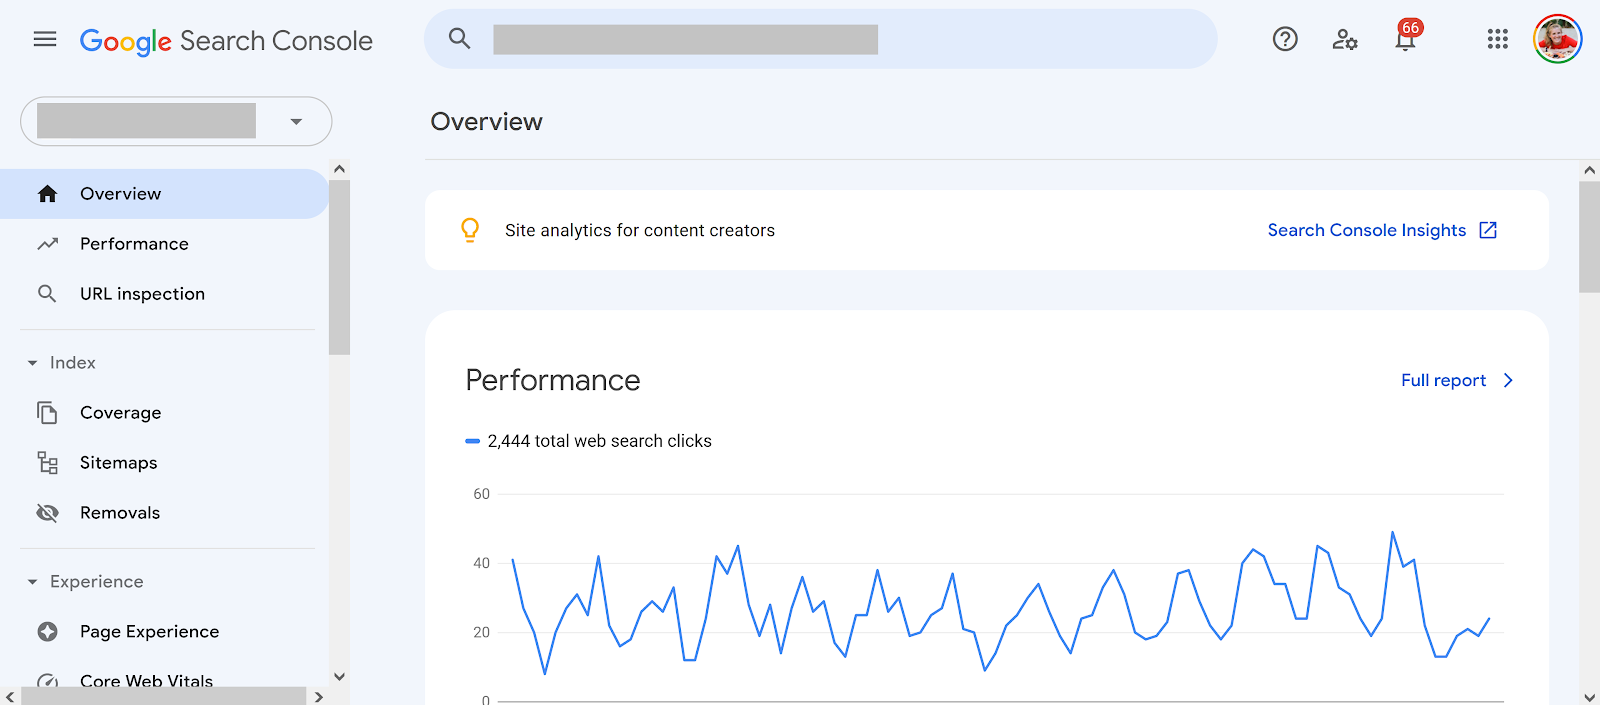The height and width of the screenshot is (705, 1600).
Task: Collapse the Index section
Action: tap(33, 363)
